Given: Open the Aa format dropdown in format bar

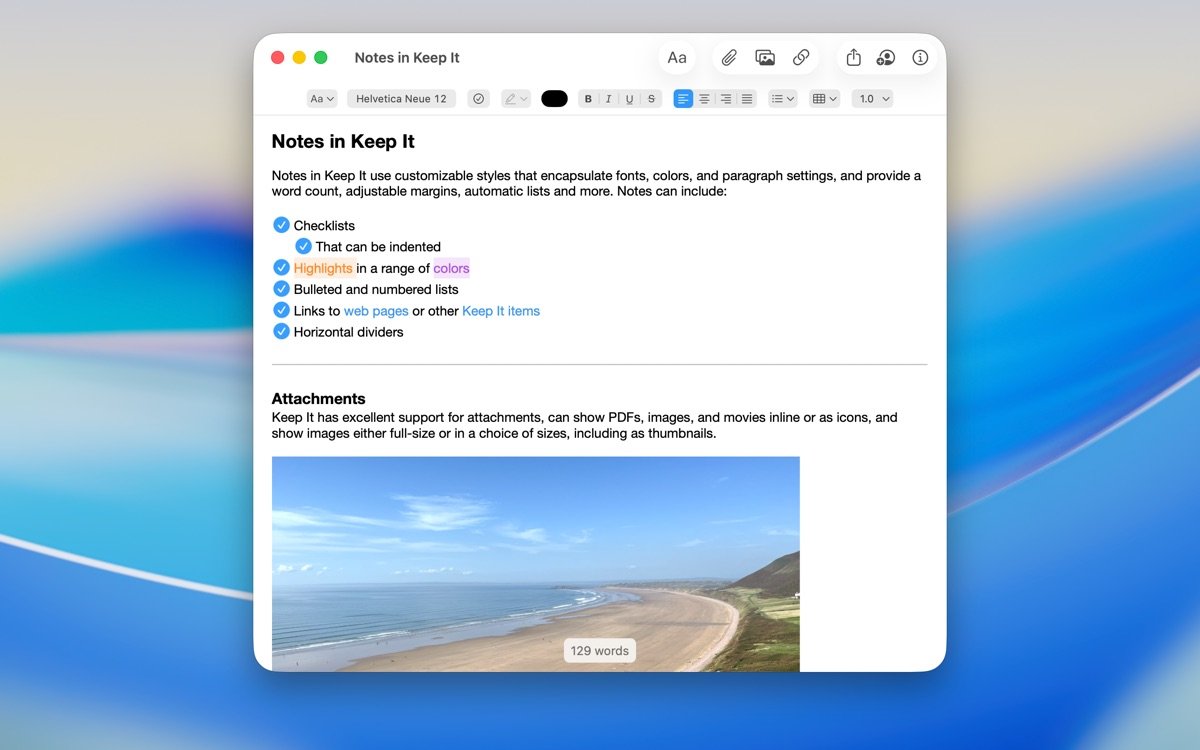Looking at the screenshot, I should tap(321, 98).
